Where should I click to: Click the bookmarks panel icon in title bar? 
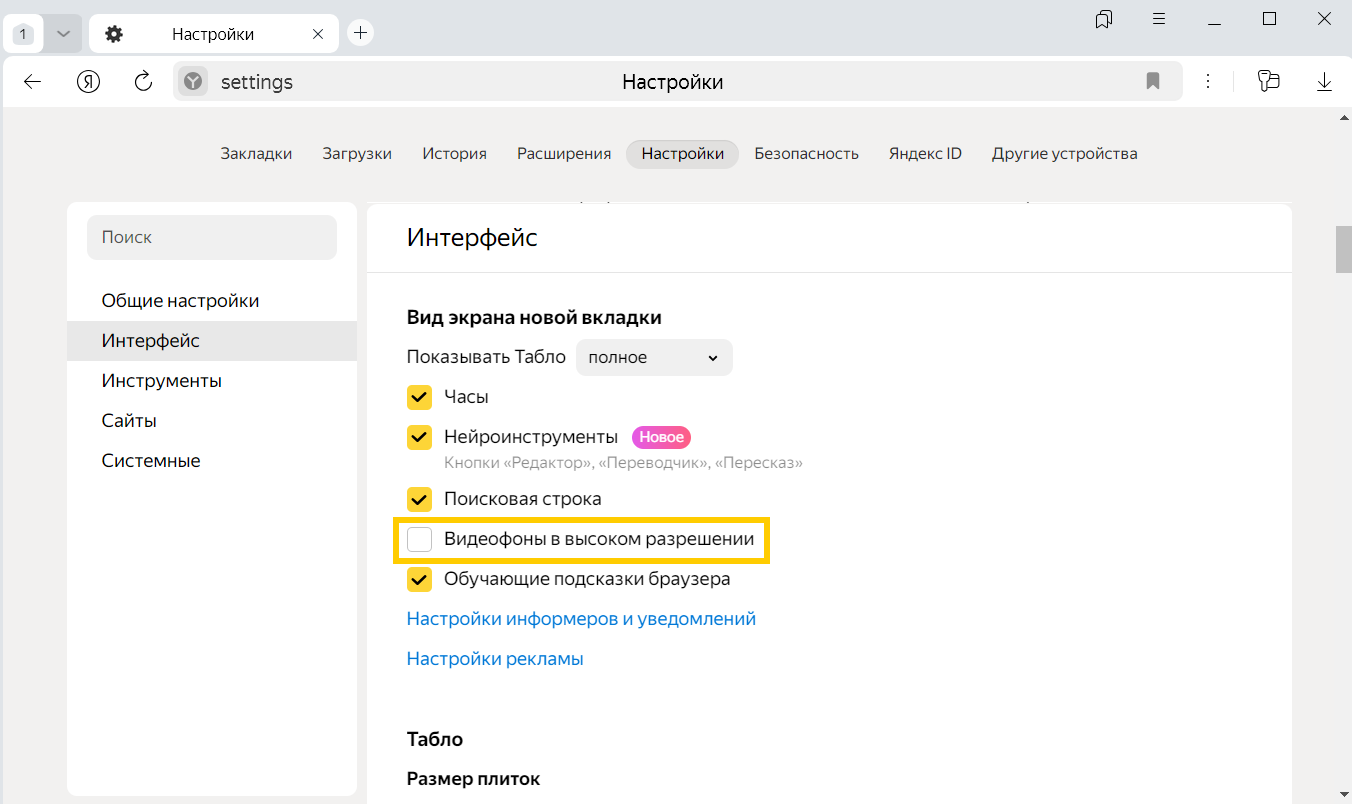click(1104, 19)
